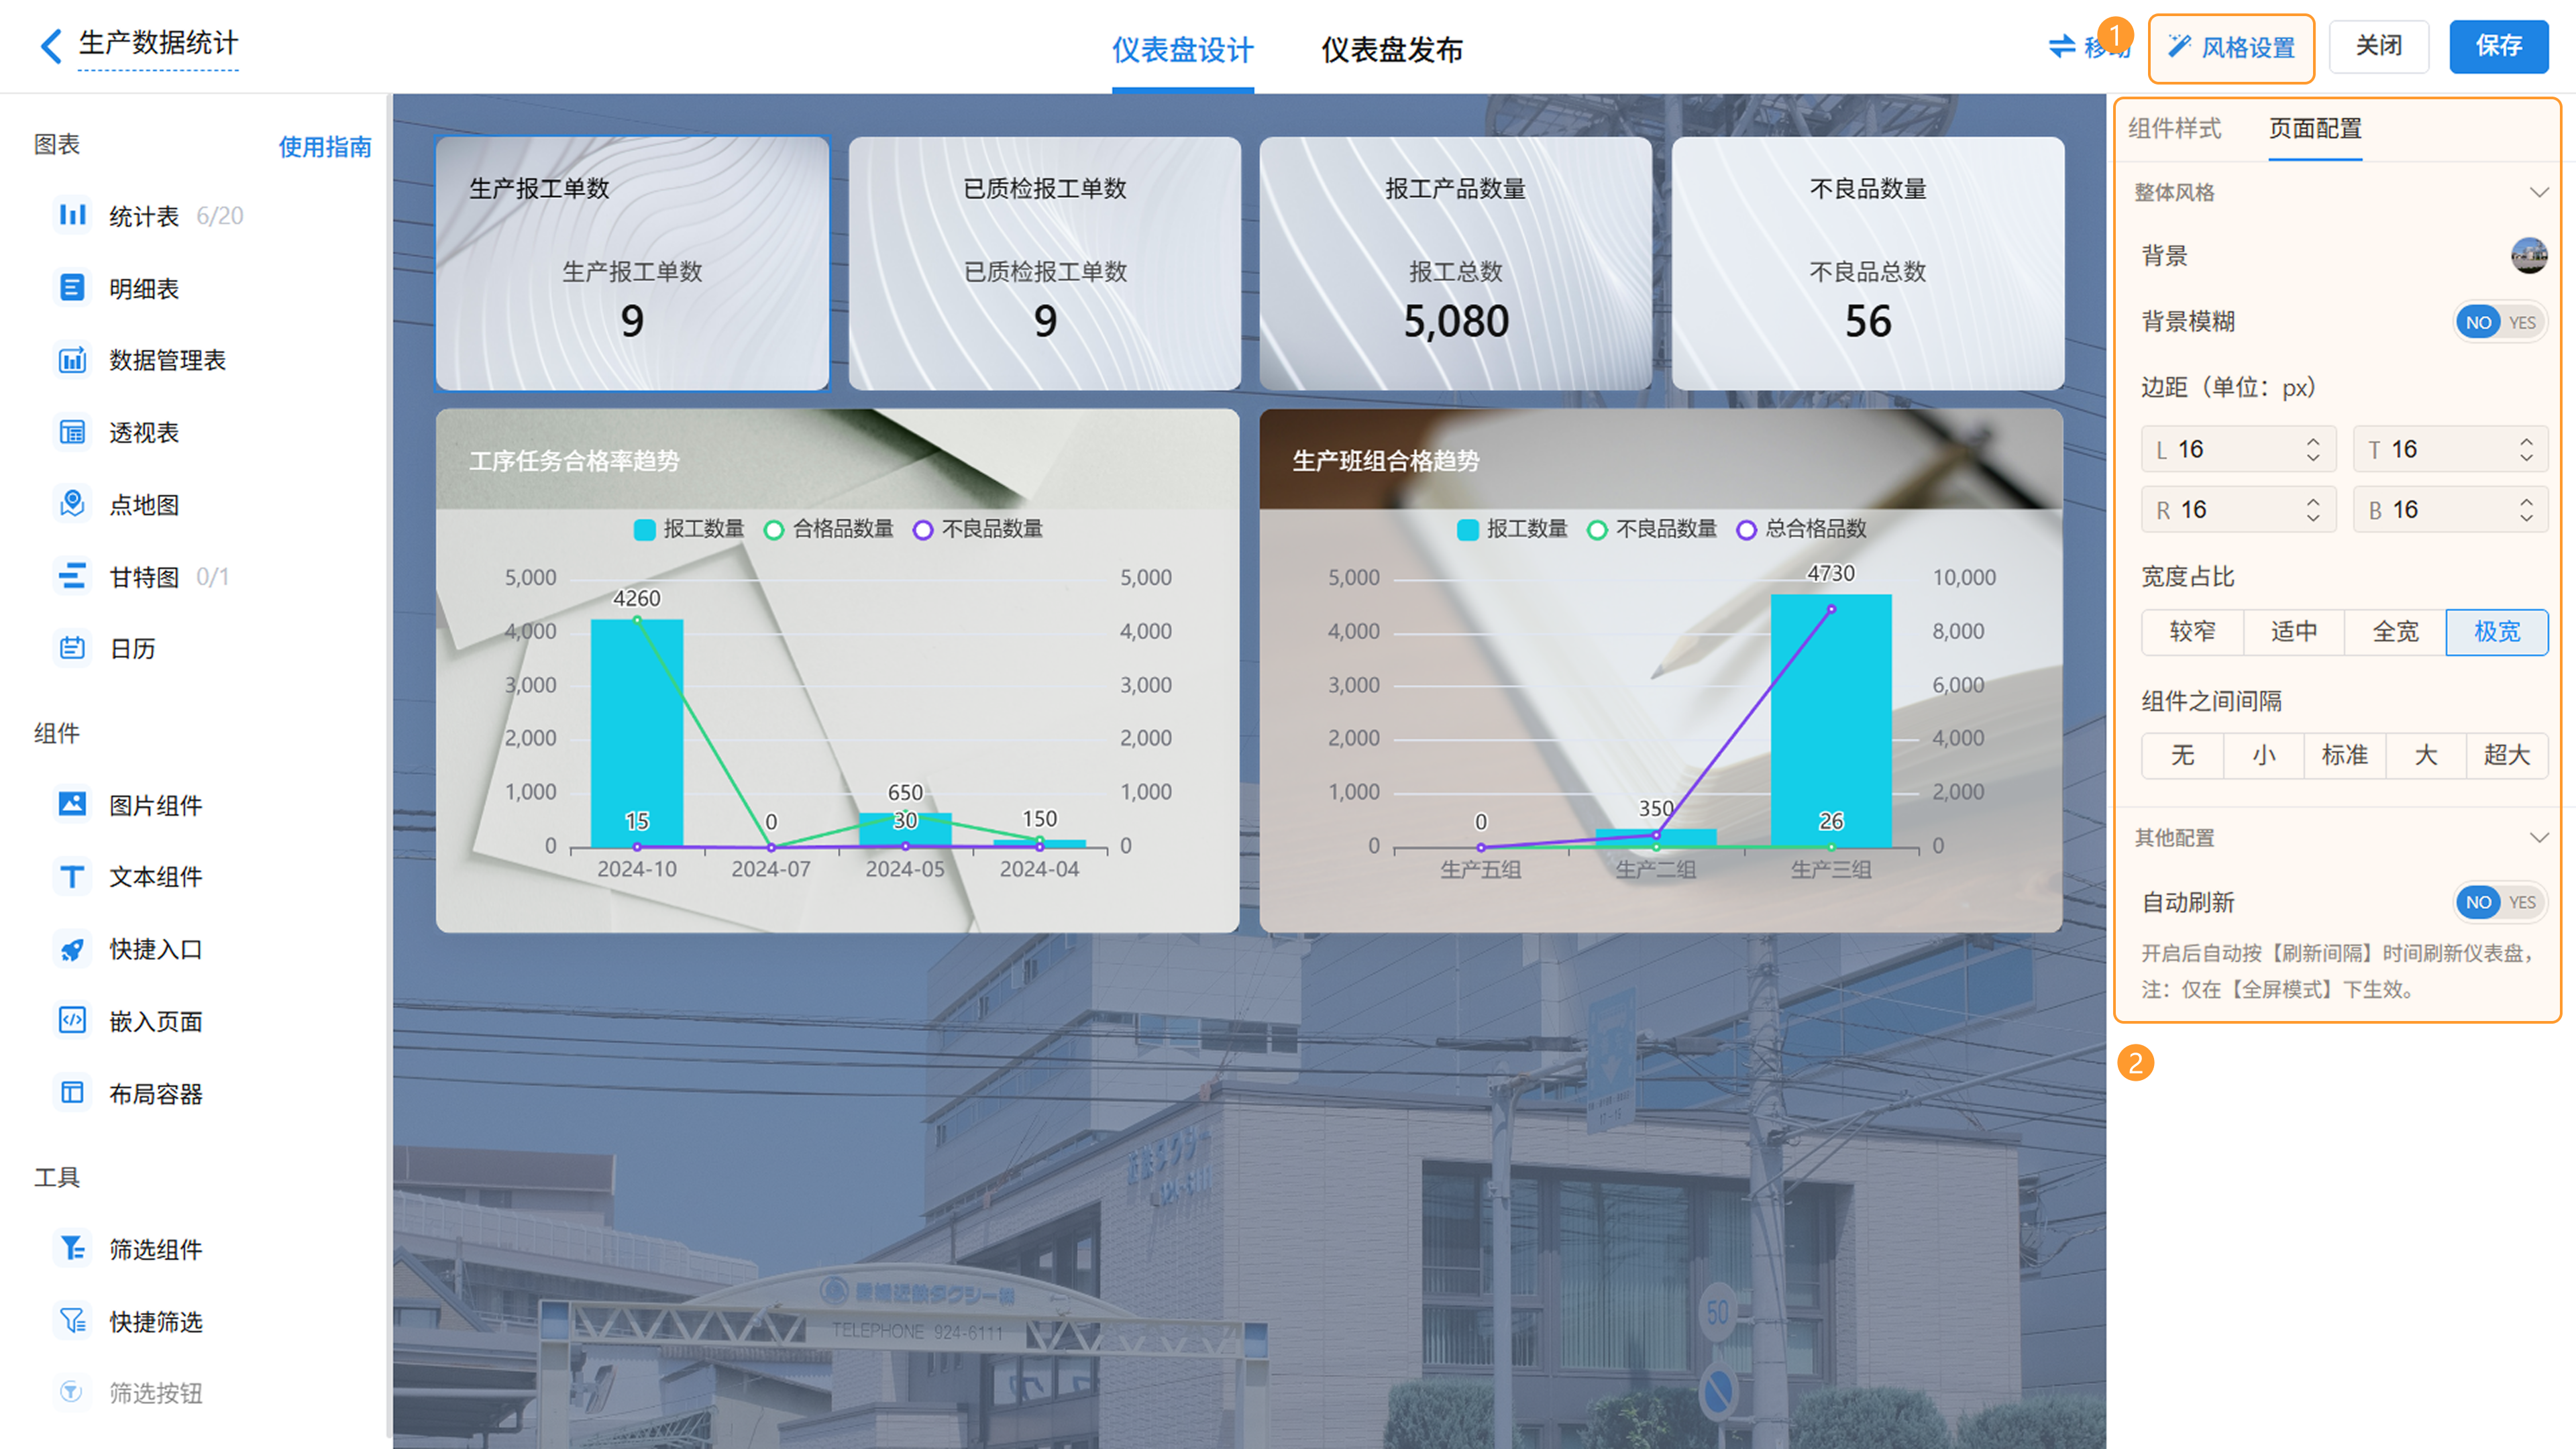Select the 图片组件 picture icon
Viewport: 2576px width, 1449px height.
[72, 804]
